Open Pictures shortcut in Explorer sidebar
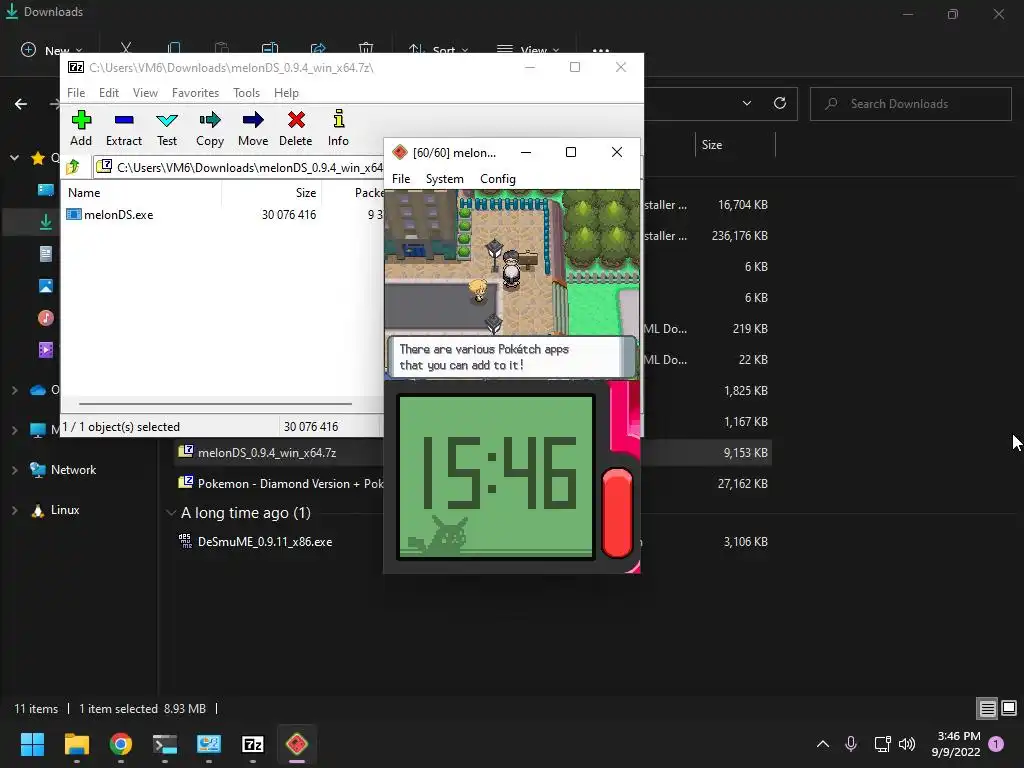Viewport: 1024px width, 768px height. point(46,286)
